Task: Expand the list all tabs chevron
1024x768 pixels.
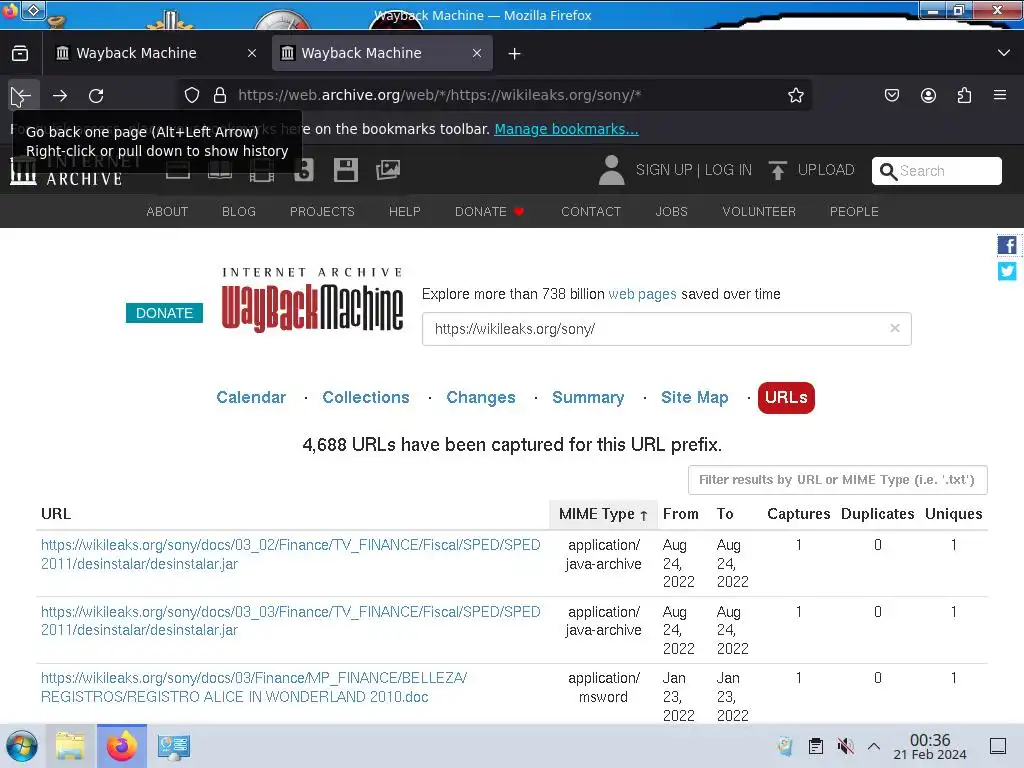Action: coord(1004,53)
